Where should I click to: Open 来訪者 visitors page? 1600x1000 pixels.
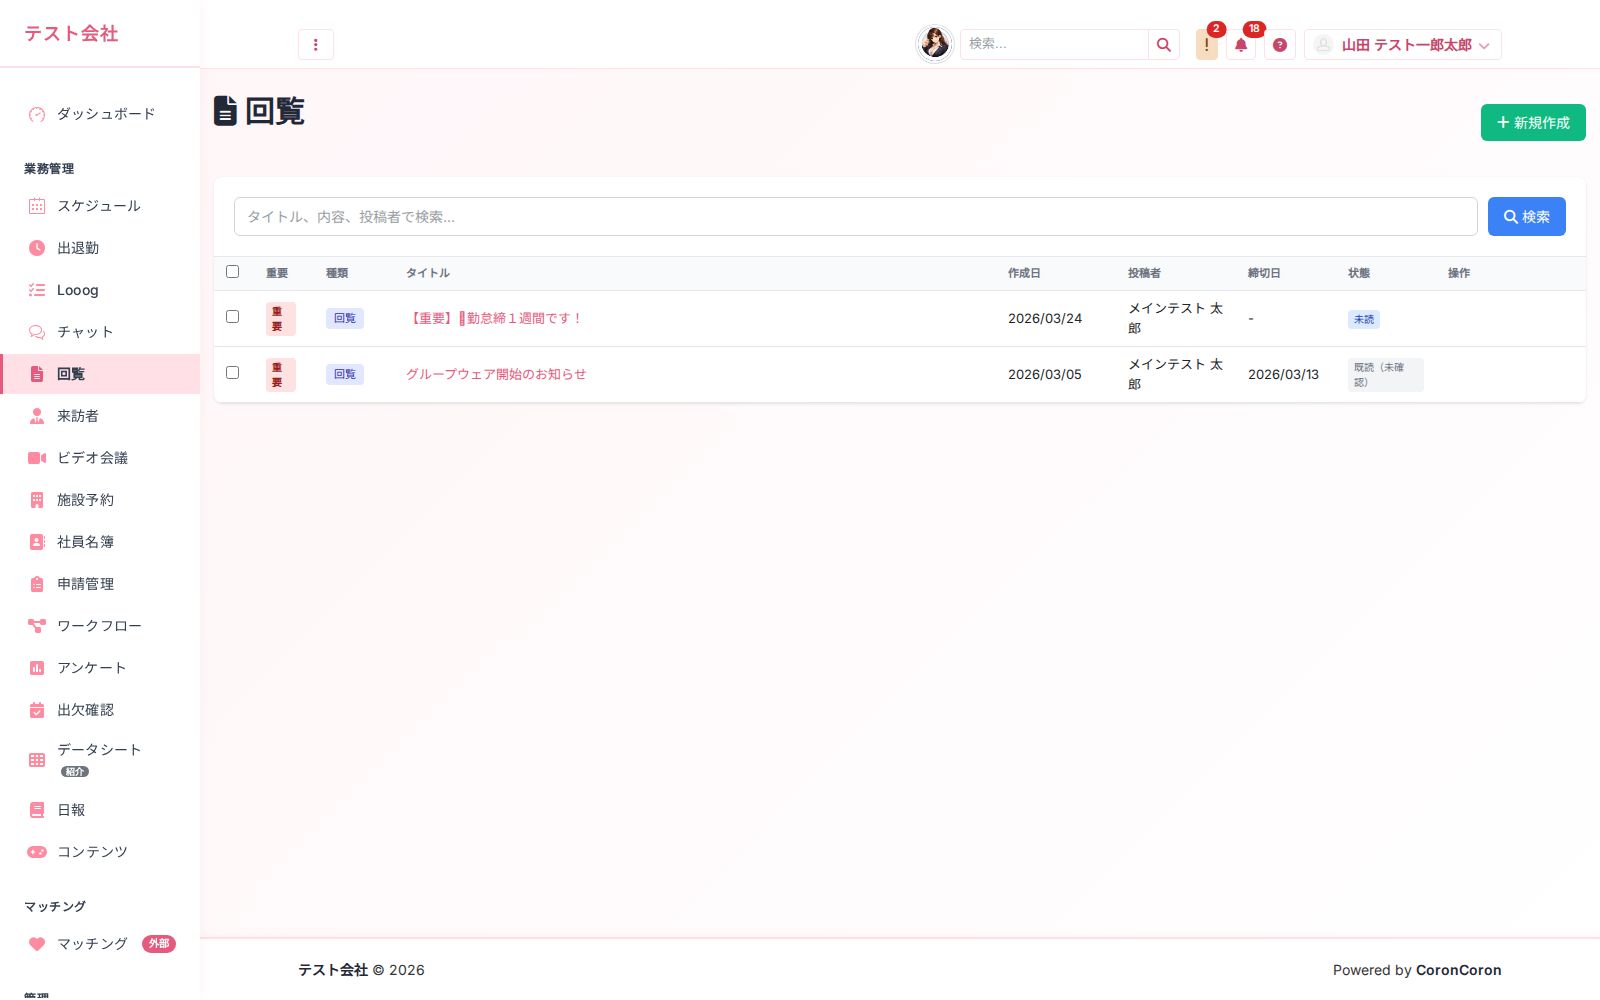coord(100,416)
